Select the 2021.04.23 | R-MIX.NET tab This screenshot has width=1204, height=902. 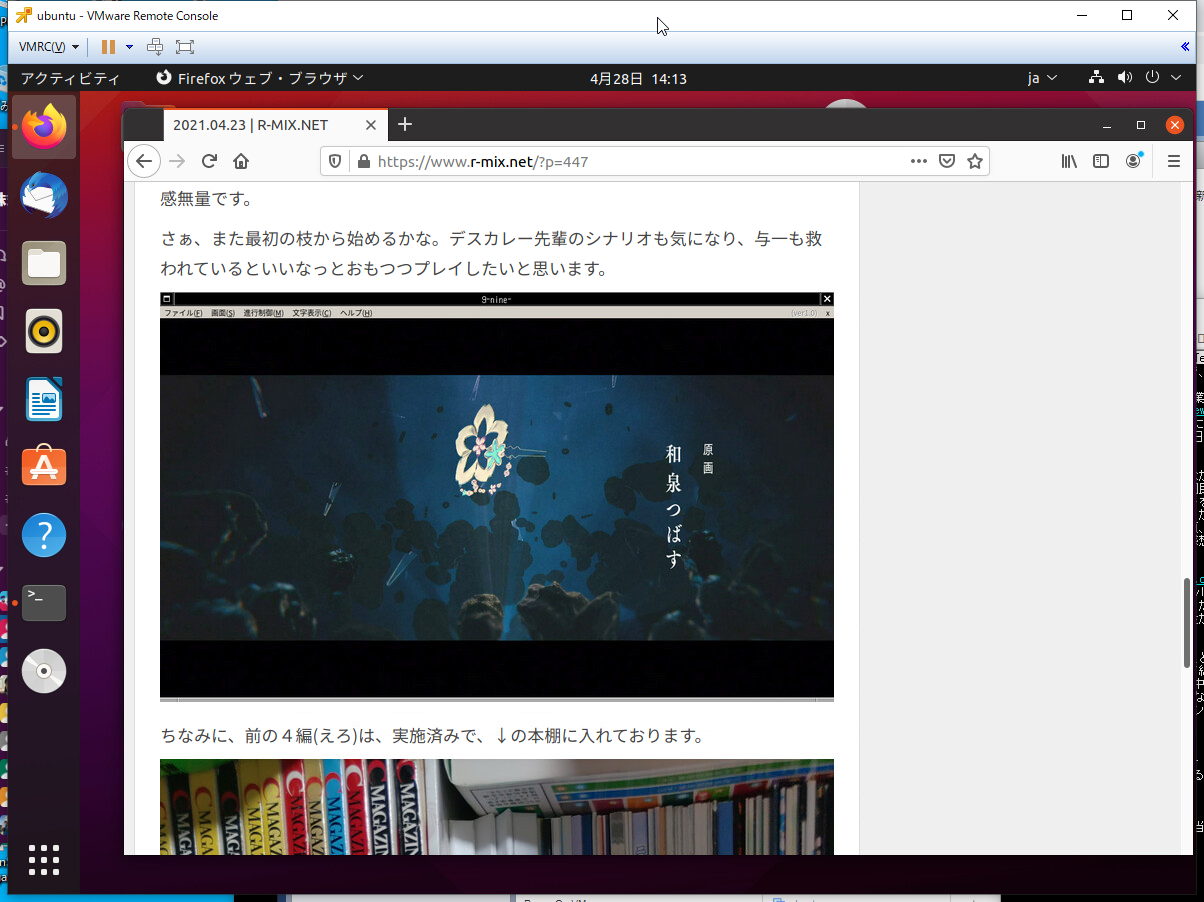[x=260, y=125]
